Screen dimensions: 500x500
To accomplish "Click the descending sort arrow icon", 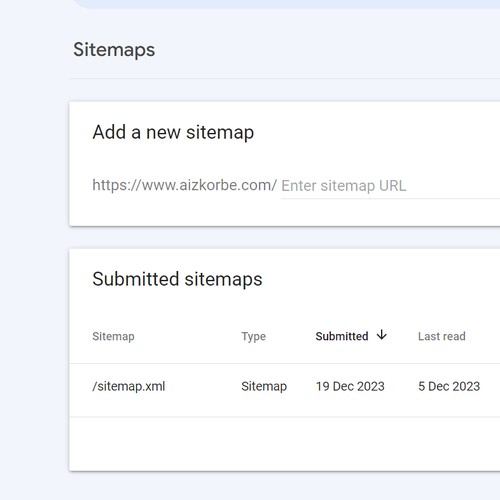I will click(382, 335).
